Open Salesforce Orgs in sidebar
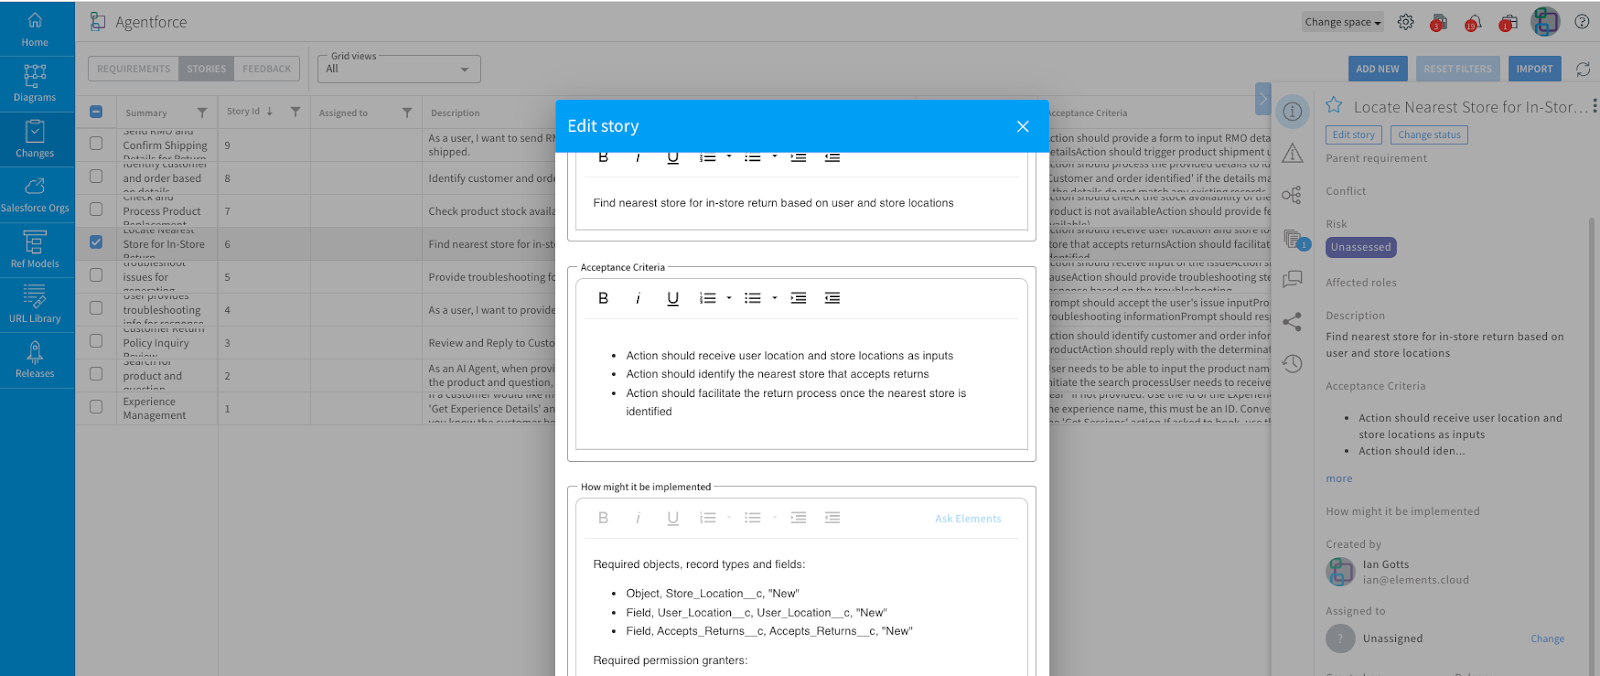The width and height of the screenshot is (1600, 676). coord(35,194)
